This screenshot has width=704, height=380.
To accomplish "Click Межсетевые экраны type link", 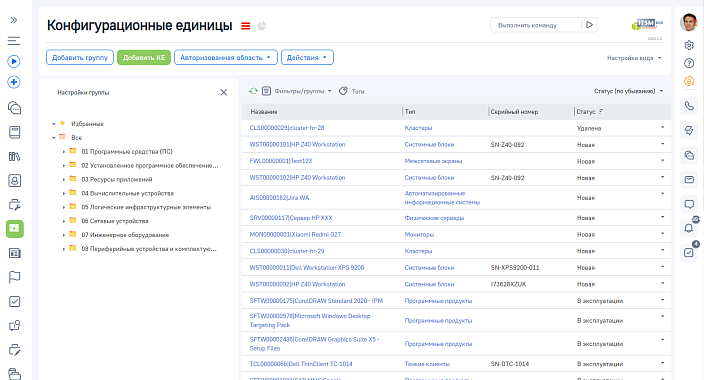I will tap(433, 161).
